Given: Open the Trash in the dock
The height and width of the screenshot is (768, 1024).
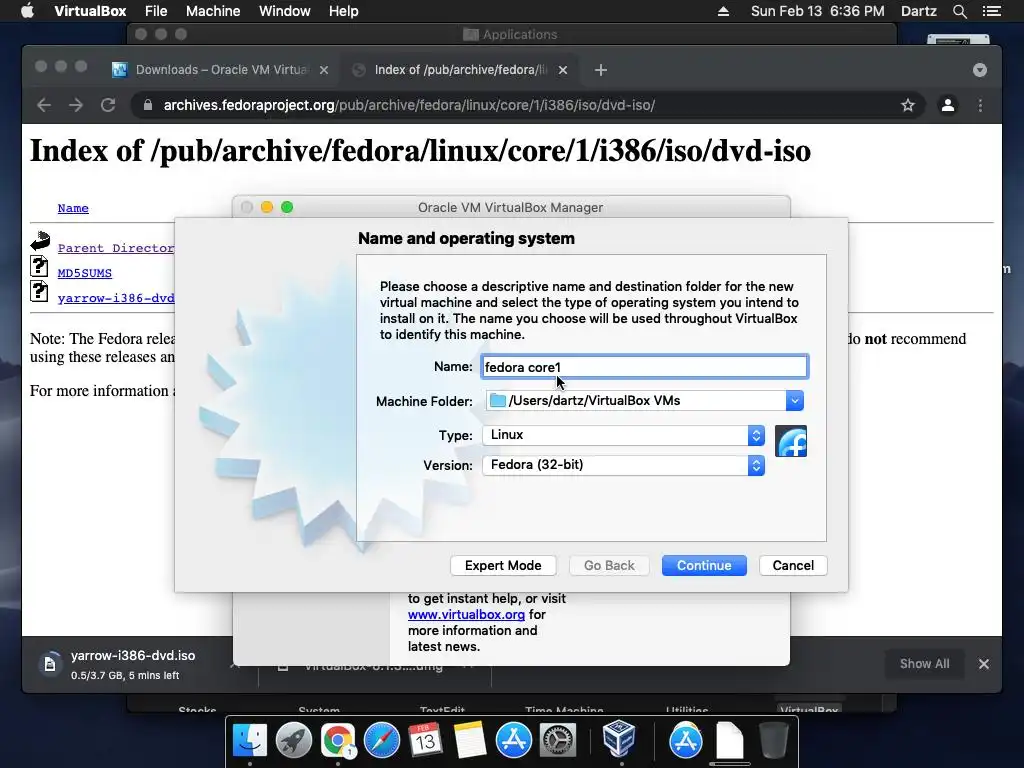Looking at the screenshot, I should 774,740.
